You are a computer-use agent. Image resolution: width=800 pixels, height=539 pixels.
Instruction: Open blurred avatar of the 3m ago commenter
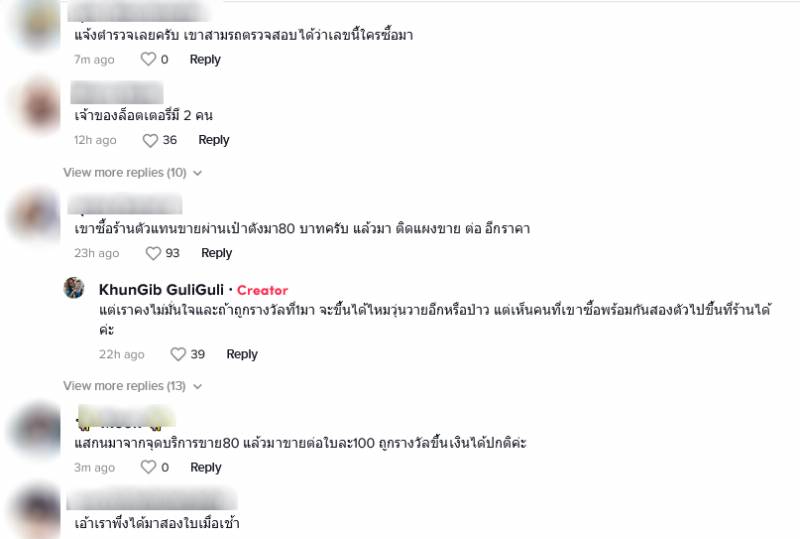(x=37, y=430)
